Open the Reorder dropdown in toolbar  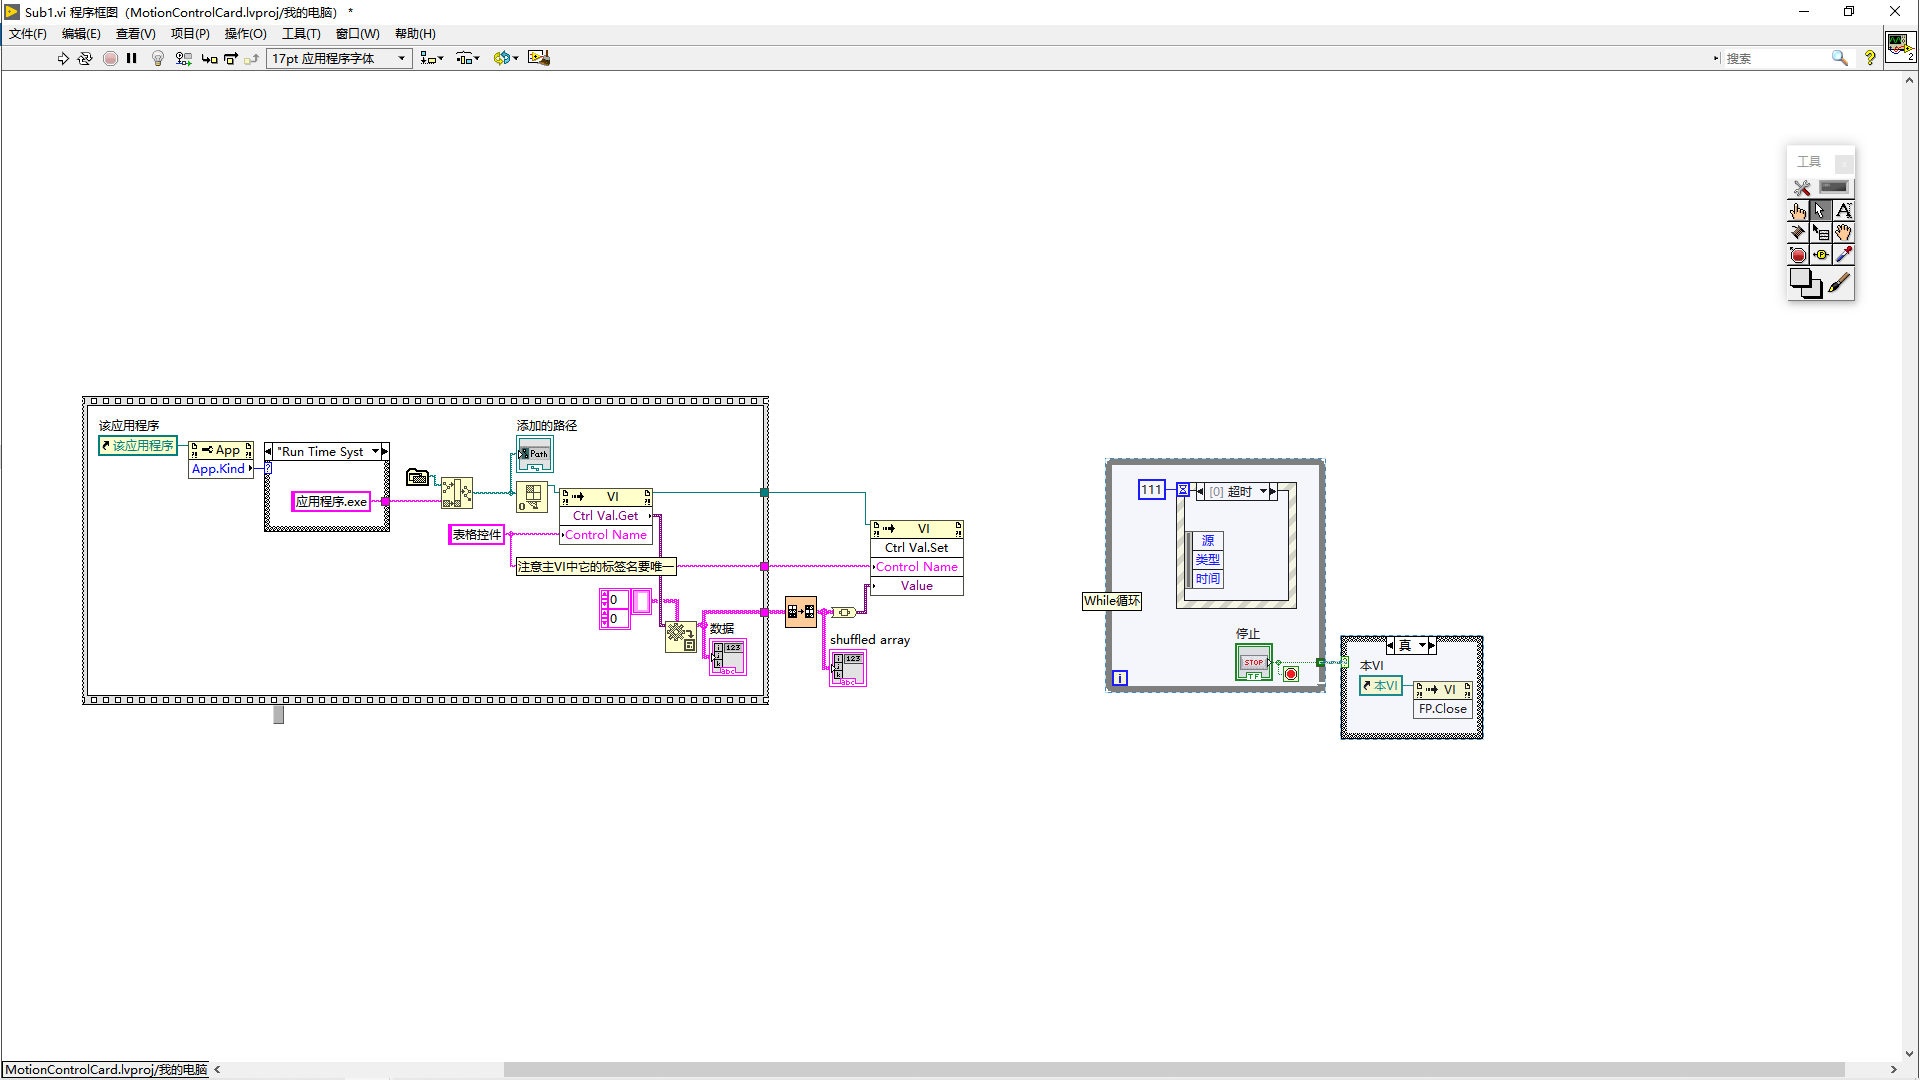[506, 58]
